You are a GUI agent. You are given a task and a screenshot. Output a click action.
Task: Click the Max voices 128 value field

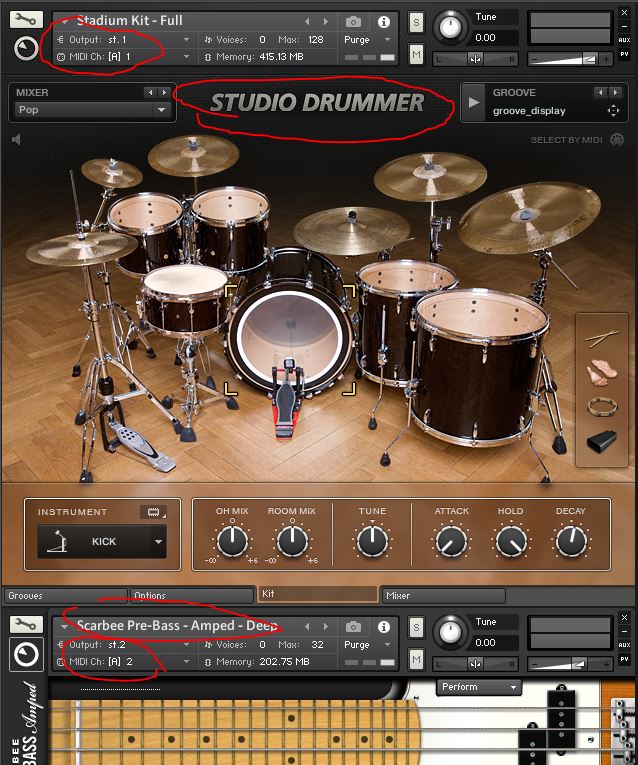tap(316, 40)
